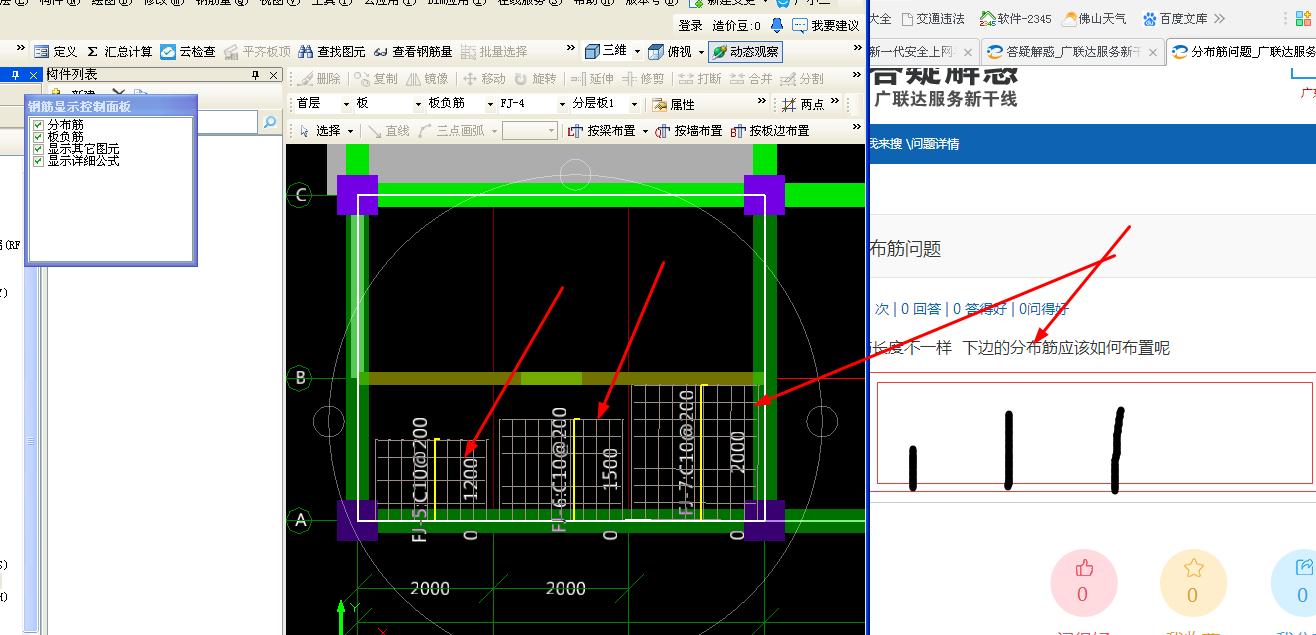
Task: Select the 移动 move tool
Action: pos(484,78)
